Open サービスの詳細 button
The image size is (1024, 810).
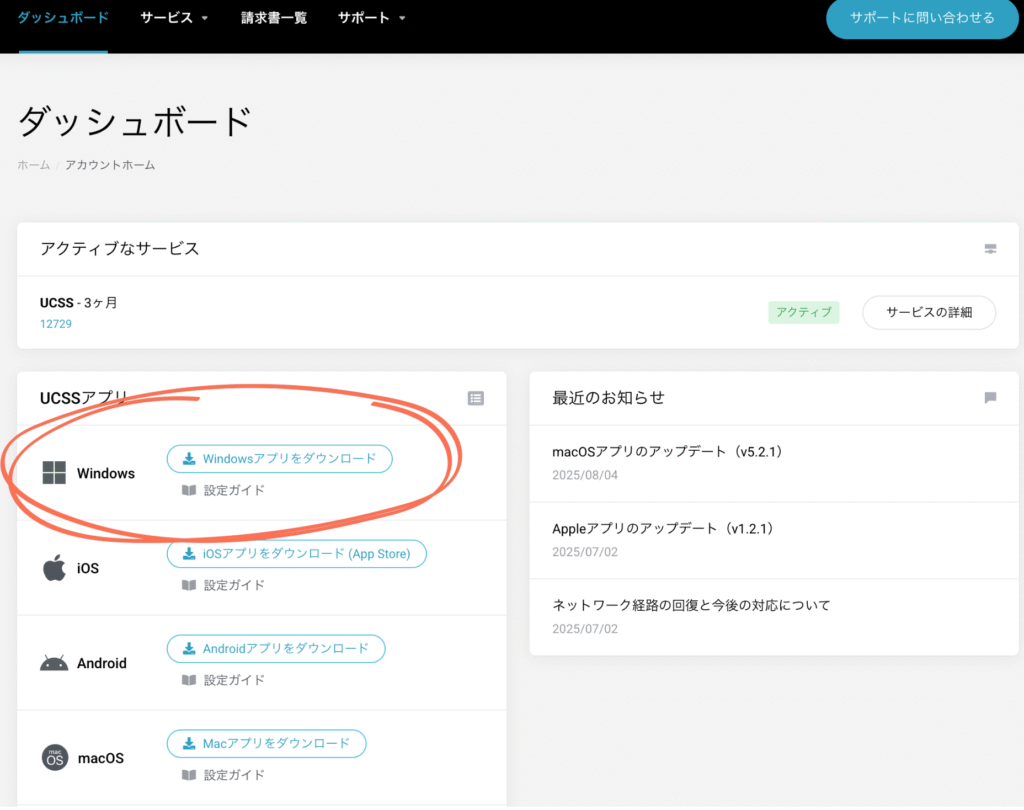(929, 312)
